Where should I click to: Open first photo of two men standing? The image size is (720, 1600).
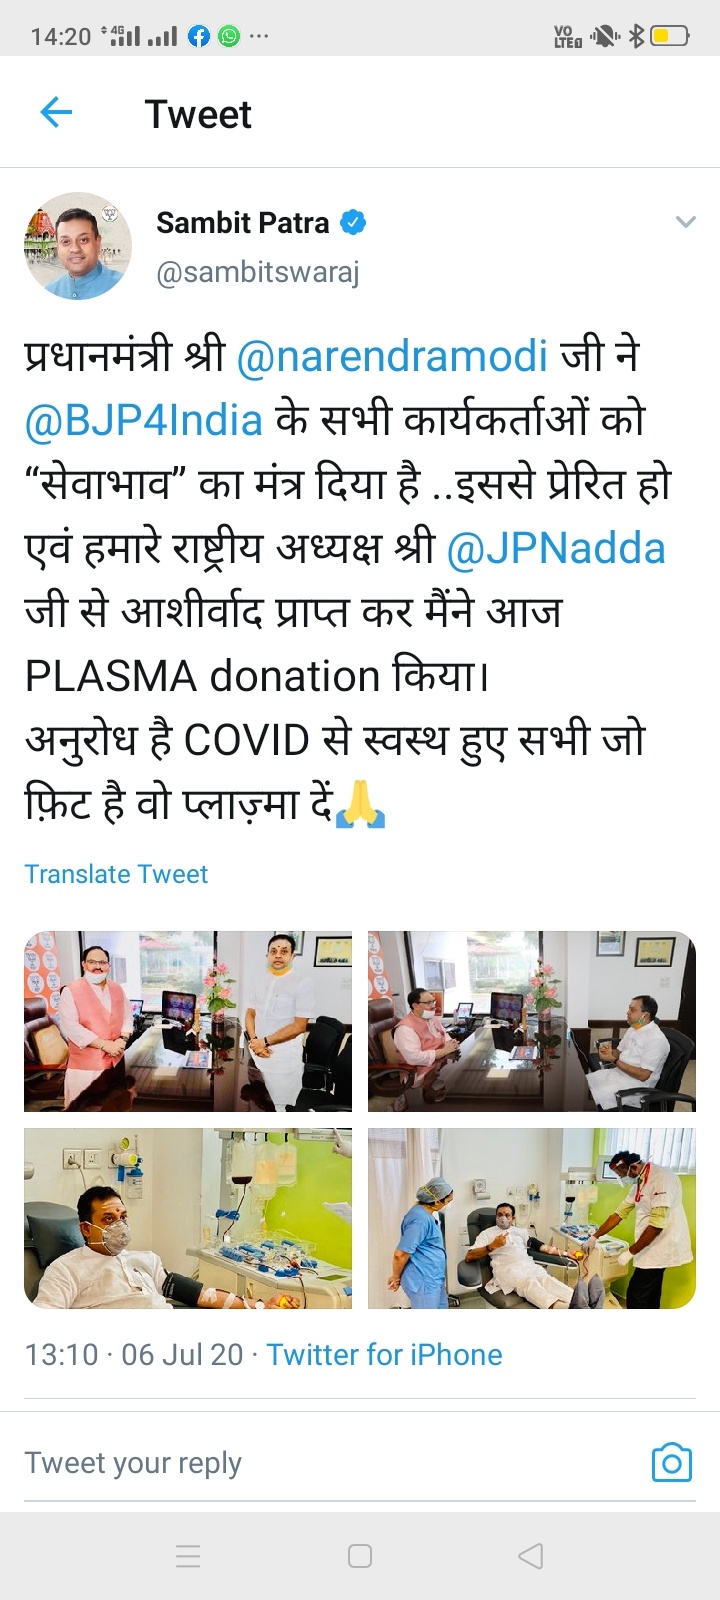coord(188,1021)
